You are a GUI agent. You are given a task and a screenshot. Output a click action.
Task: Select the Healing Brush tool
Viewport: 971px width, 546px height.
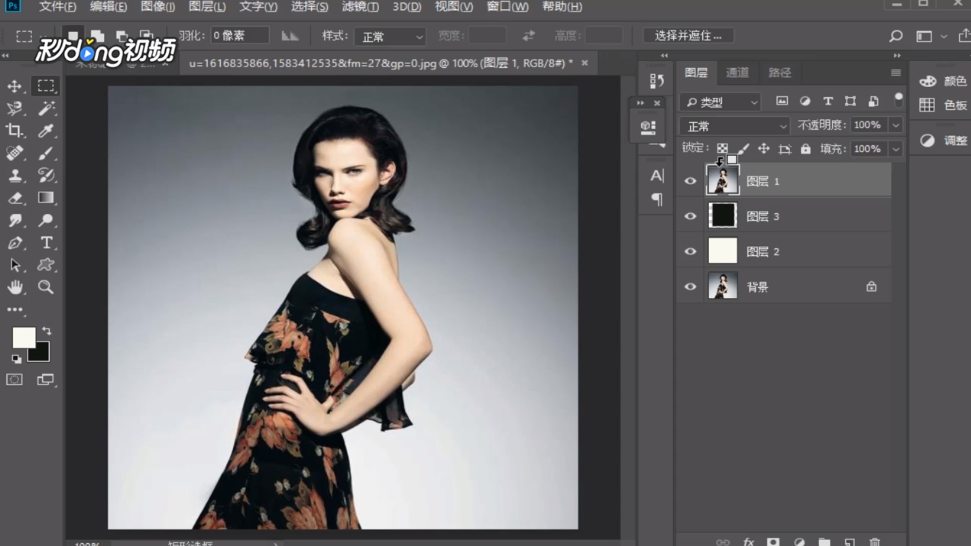click(x=14, y=153)
